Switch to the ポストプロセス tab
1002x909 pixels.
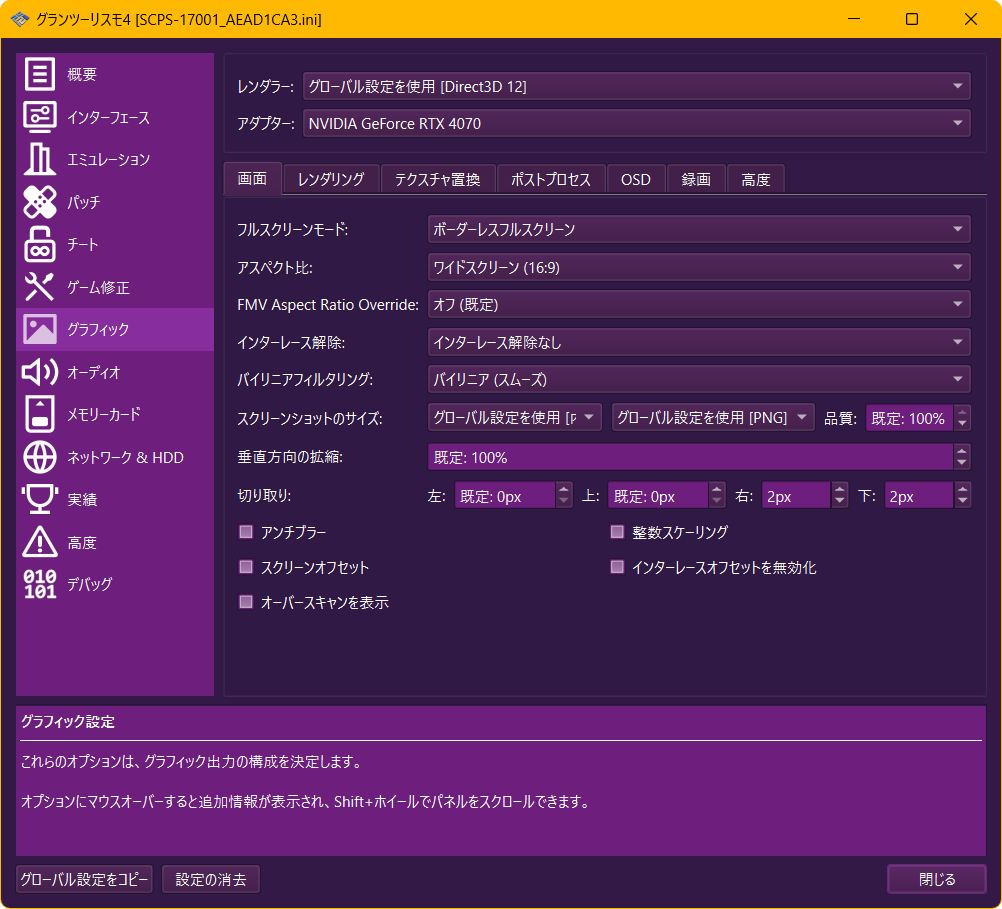[x=551, y=179]
